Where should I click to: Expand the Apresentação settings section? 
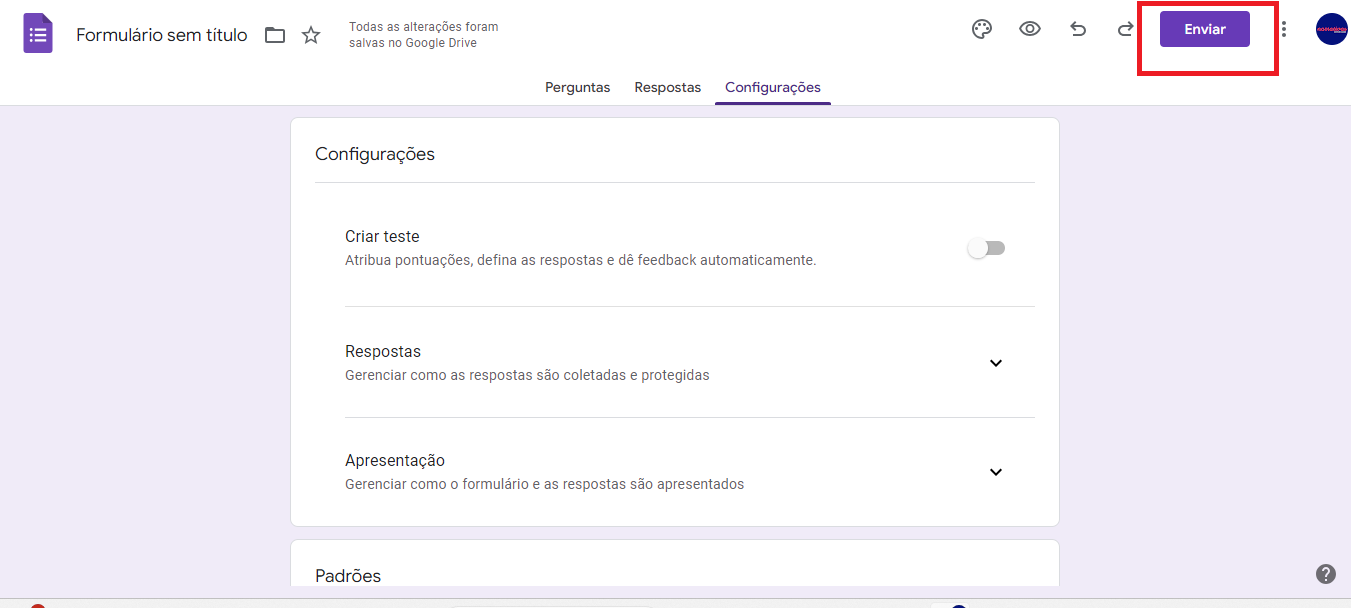(995, 471)
